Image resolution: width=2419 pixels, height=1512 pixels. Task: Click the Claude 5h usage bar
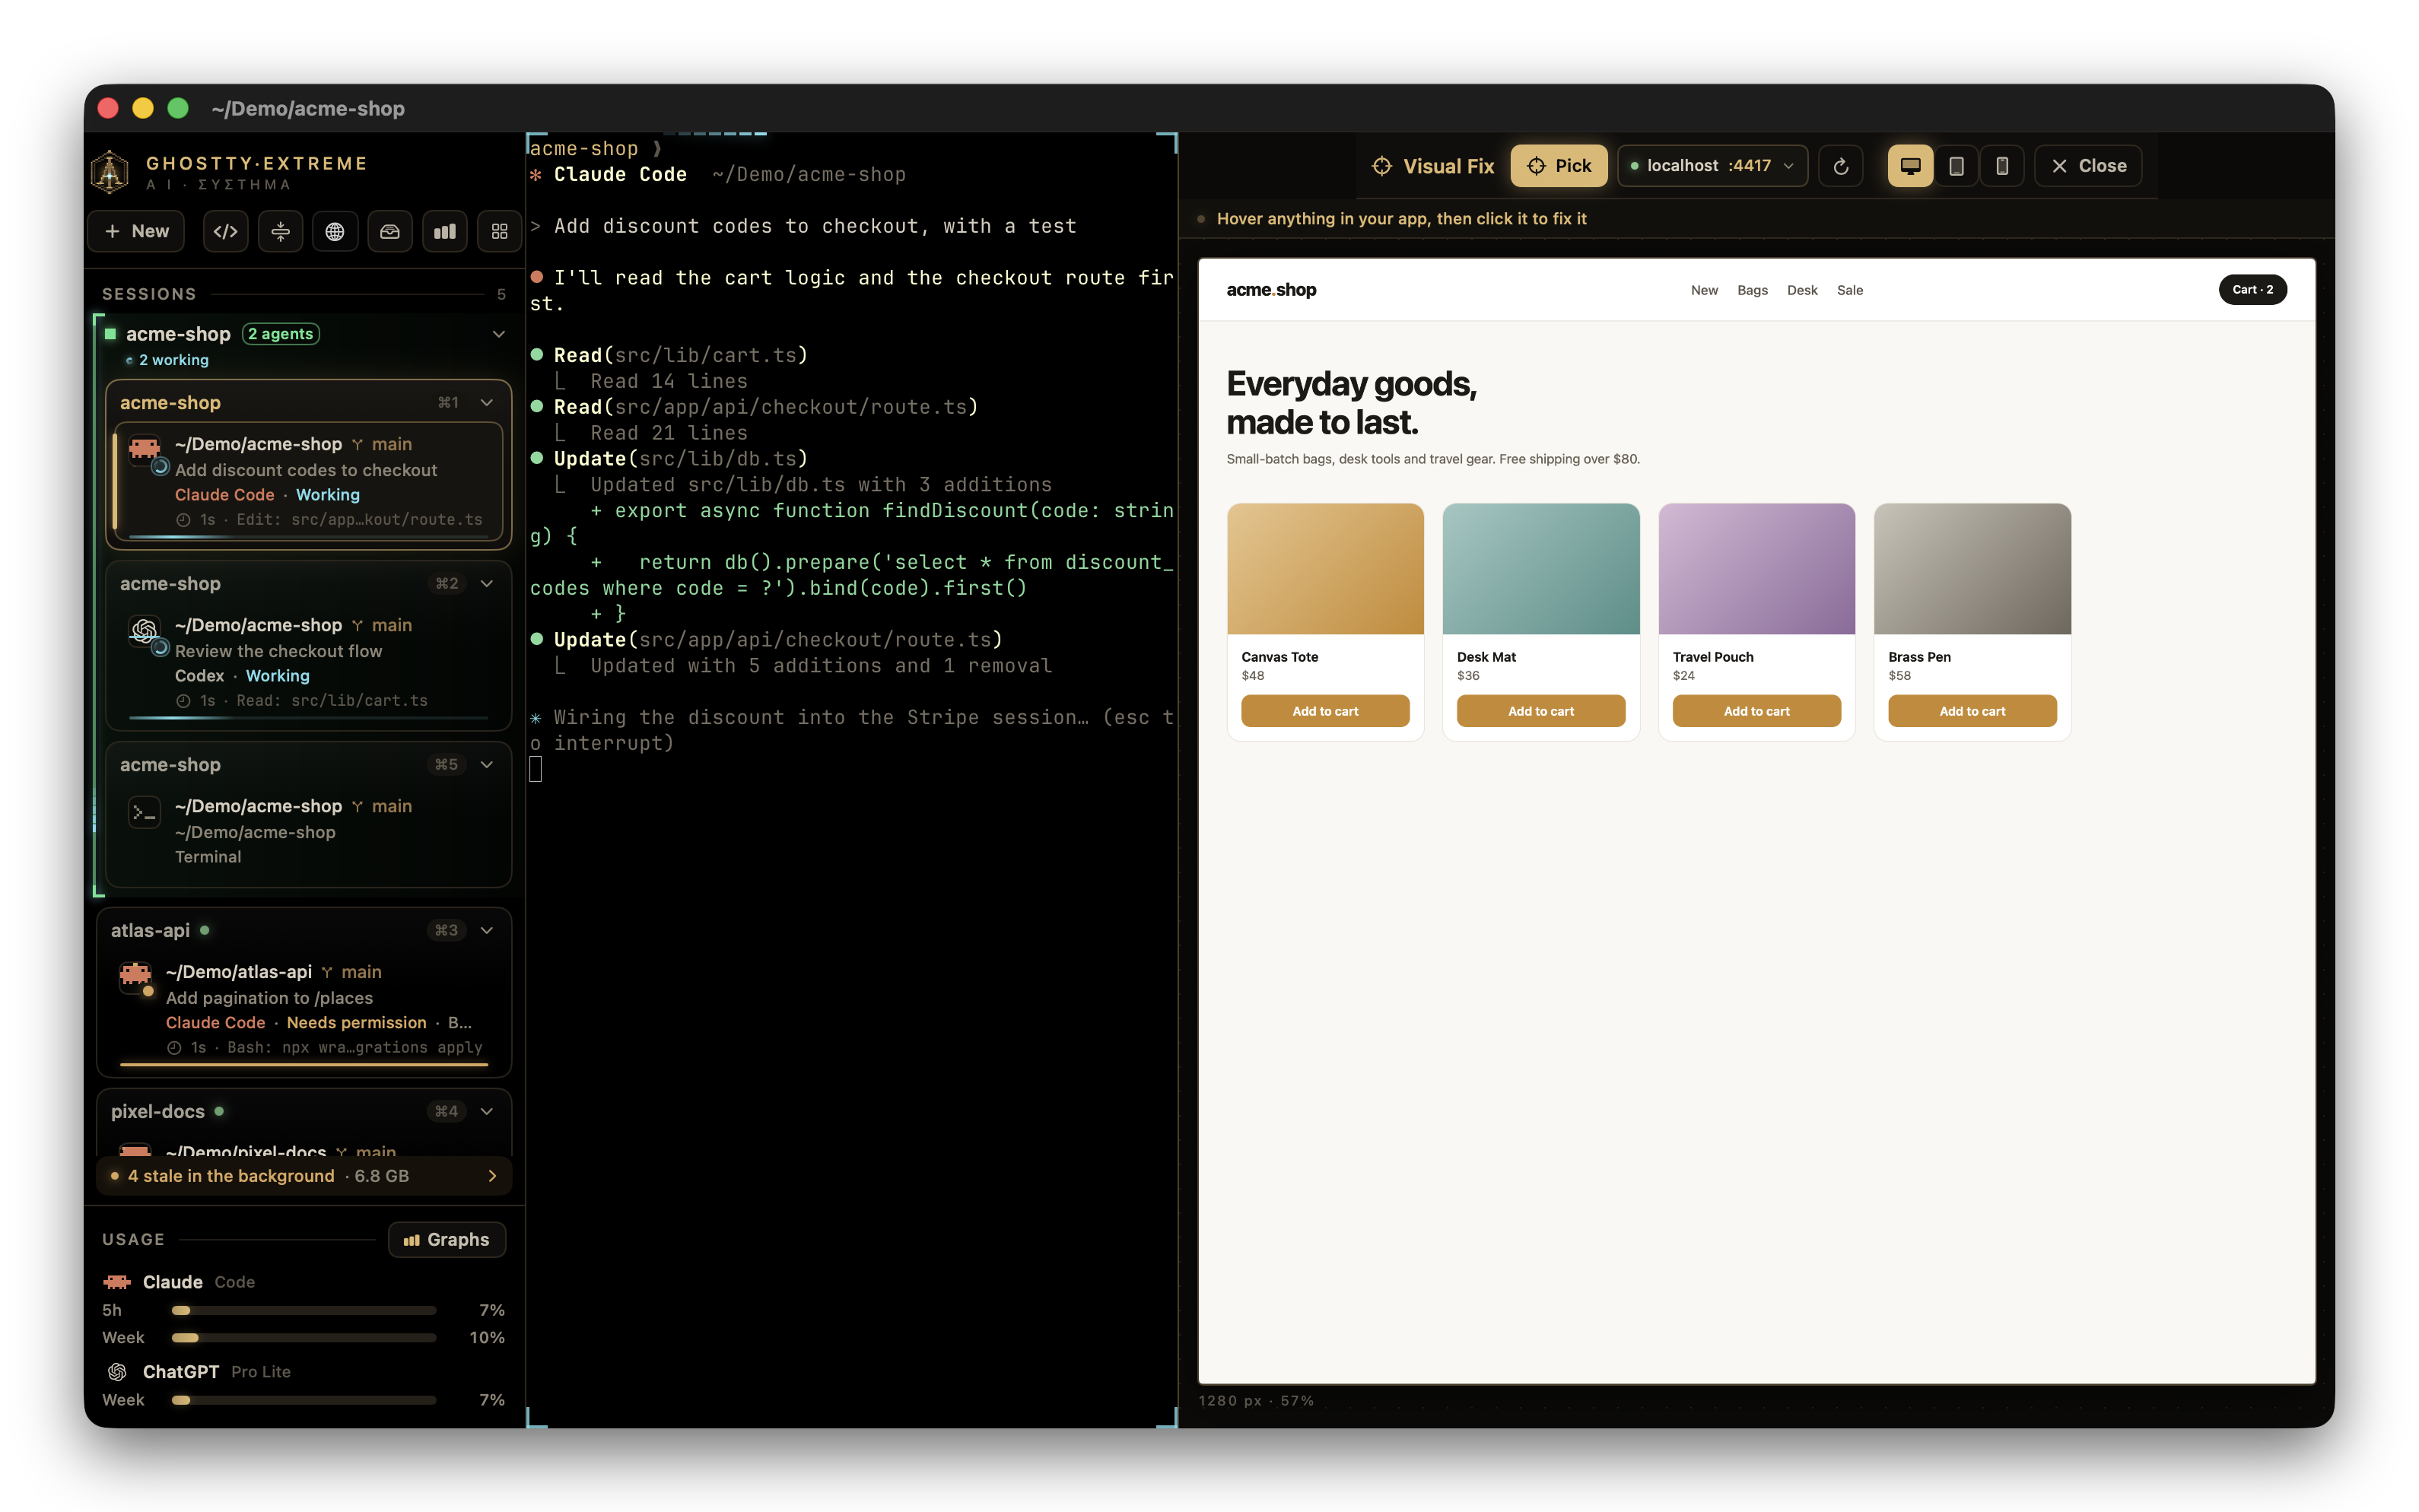click(304, 1311)
